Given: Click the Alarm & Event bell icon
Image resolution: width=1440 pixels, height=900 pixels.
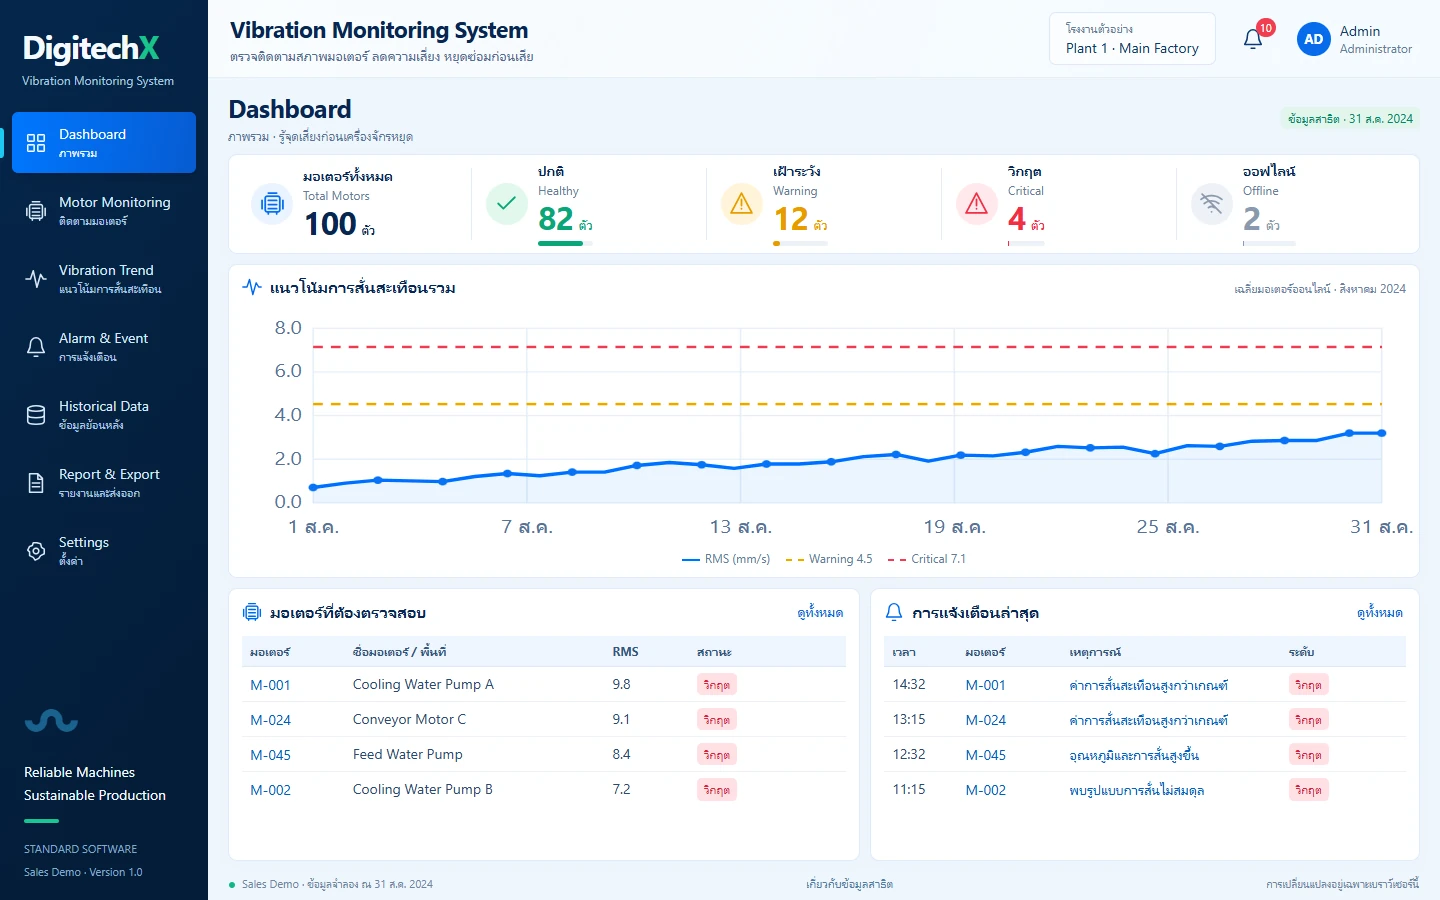Looking at the screenshot, I should 36,347.
